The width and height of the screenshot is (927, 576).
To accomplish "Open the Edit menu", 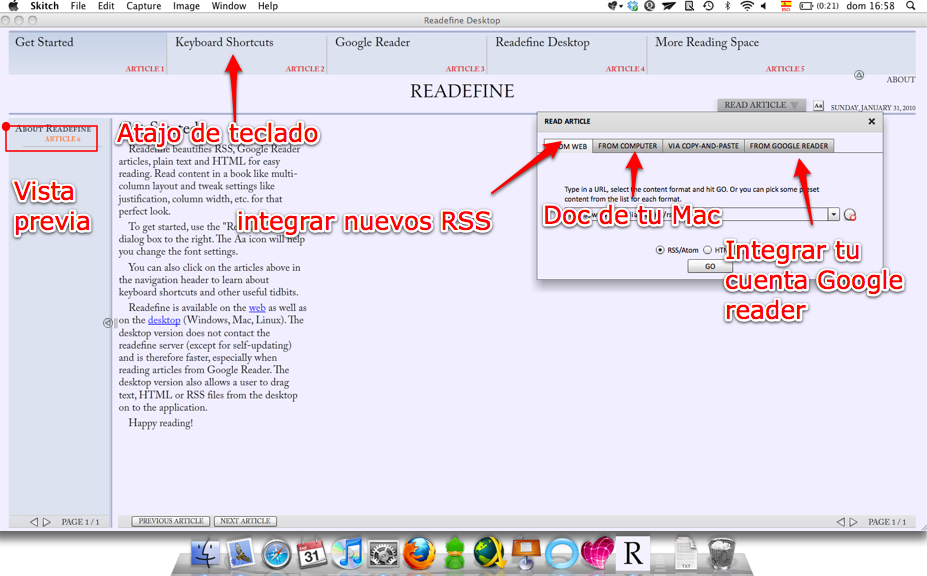I will (x=106, y=6).
